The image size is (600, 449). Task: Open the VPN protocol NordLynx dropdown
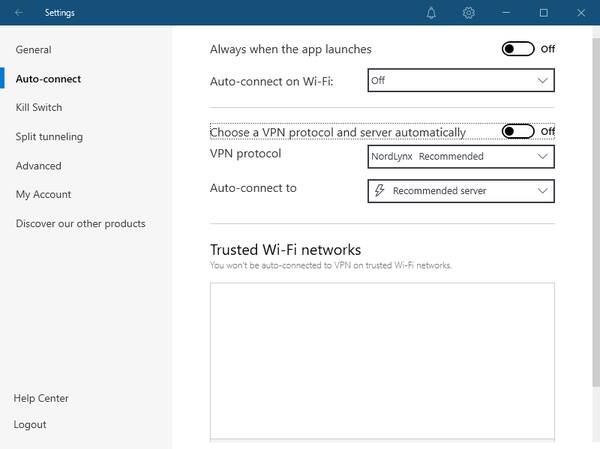pos(461,156)
